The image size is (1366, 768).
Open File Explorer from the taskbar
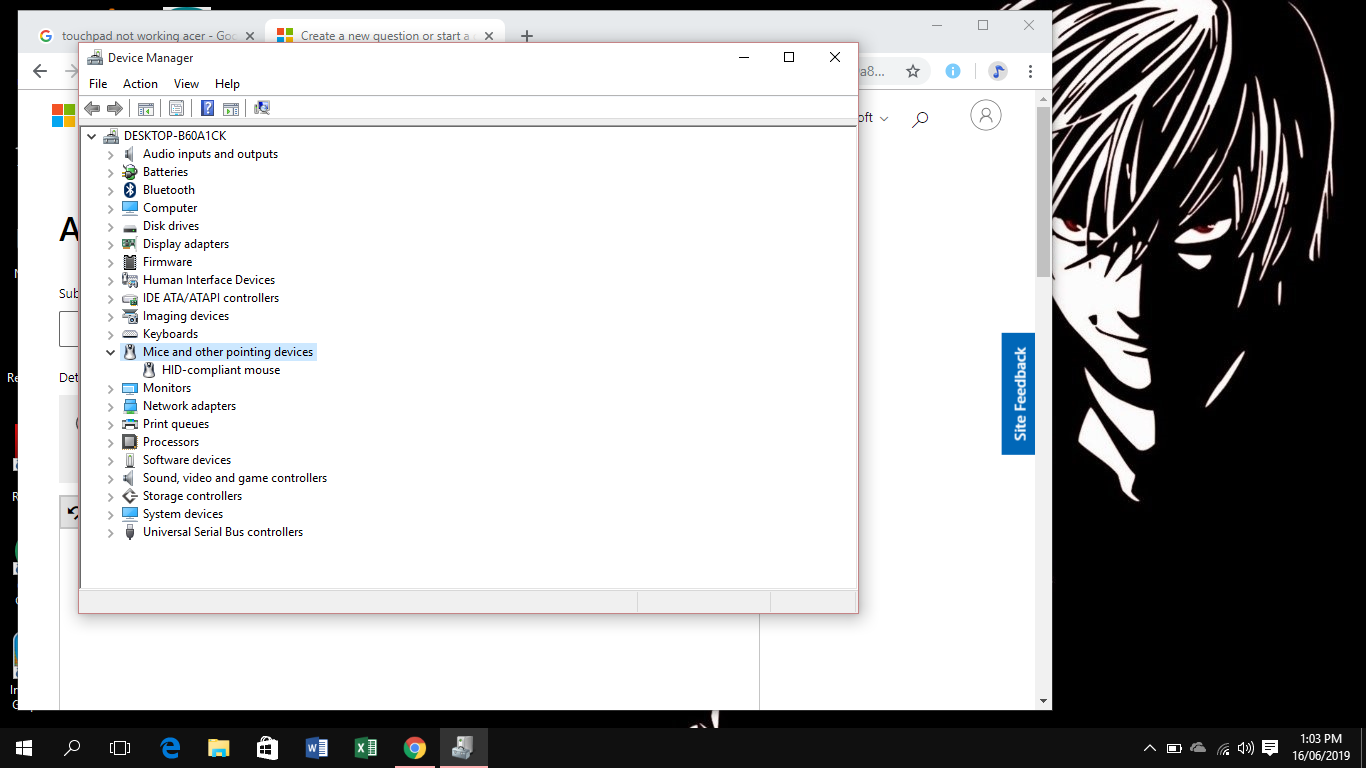(x=218, y=747)
